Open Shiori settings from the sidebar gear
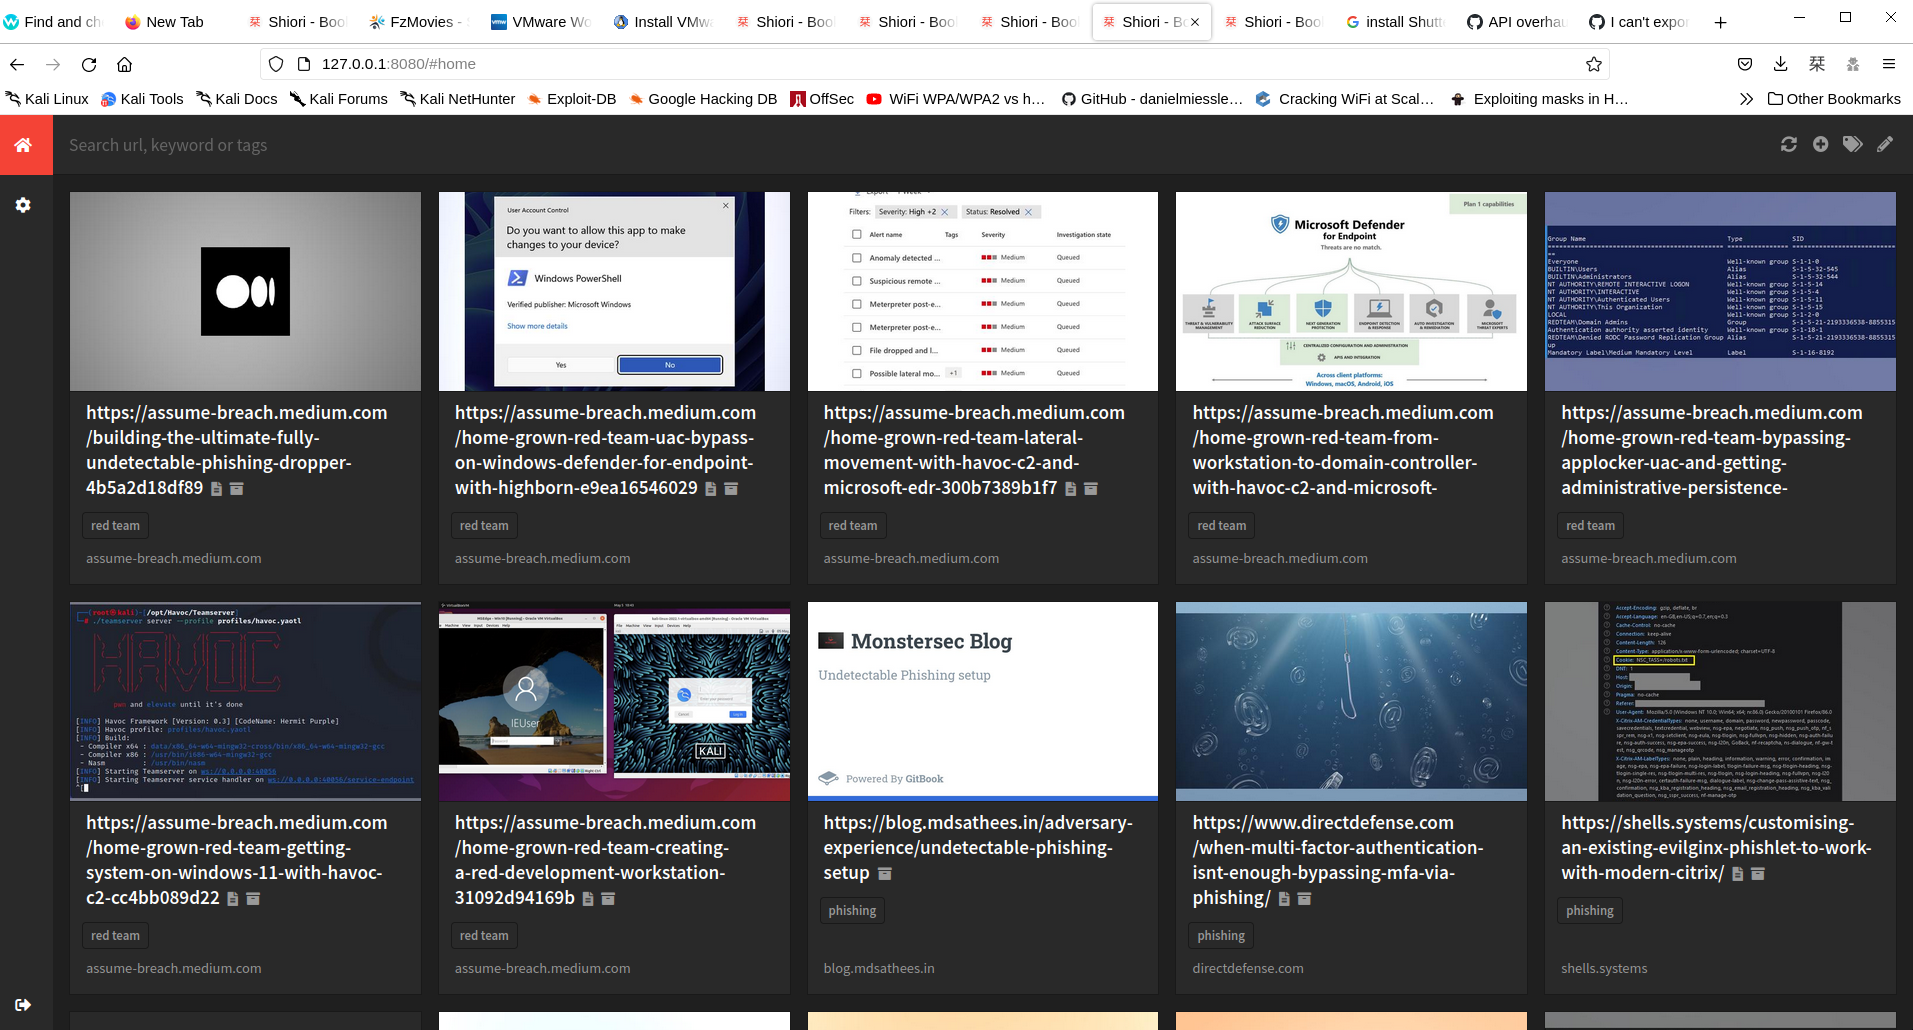The width and height of the screenshot is (1913, 1030). [x=23, y=205]
